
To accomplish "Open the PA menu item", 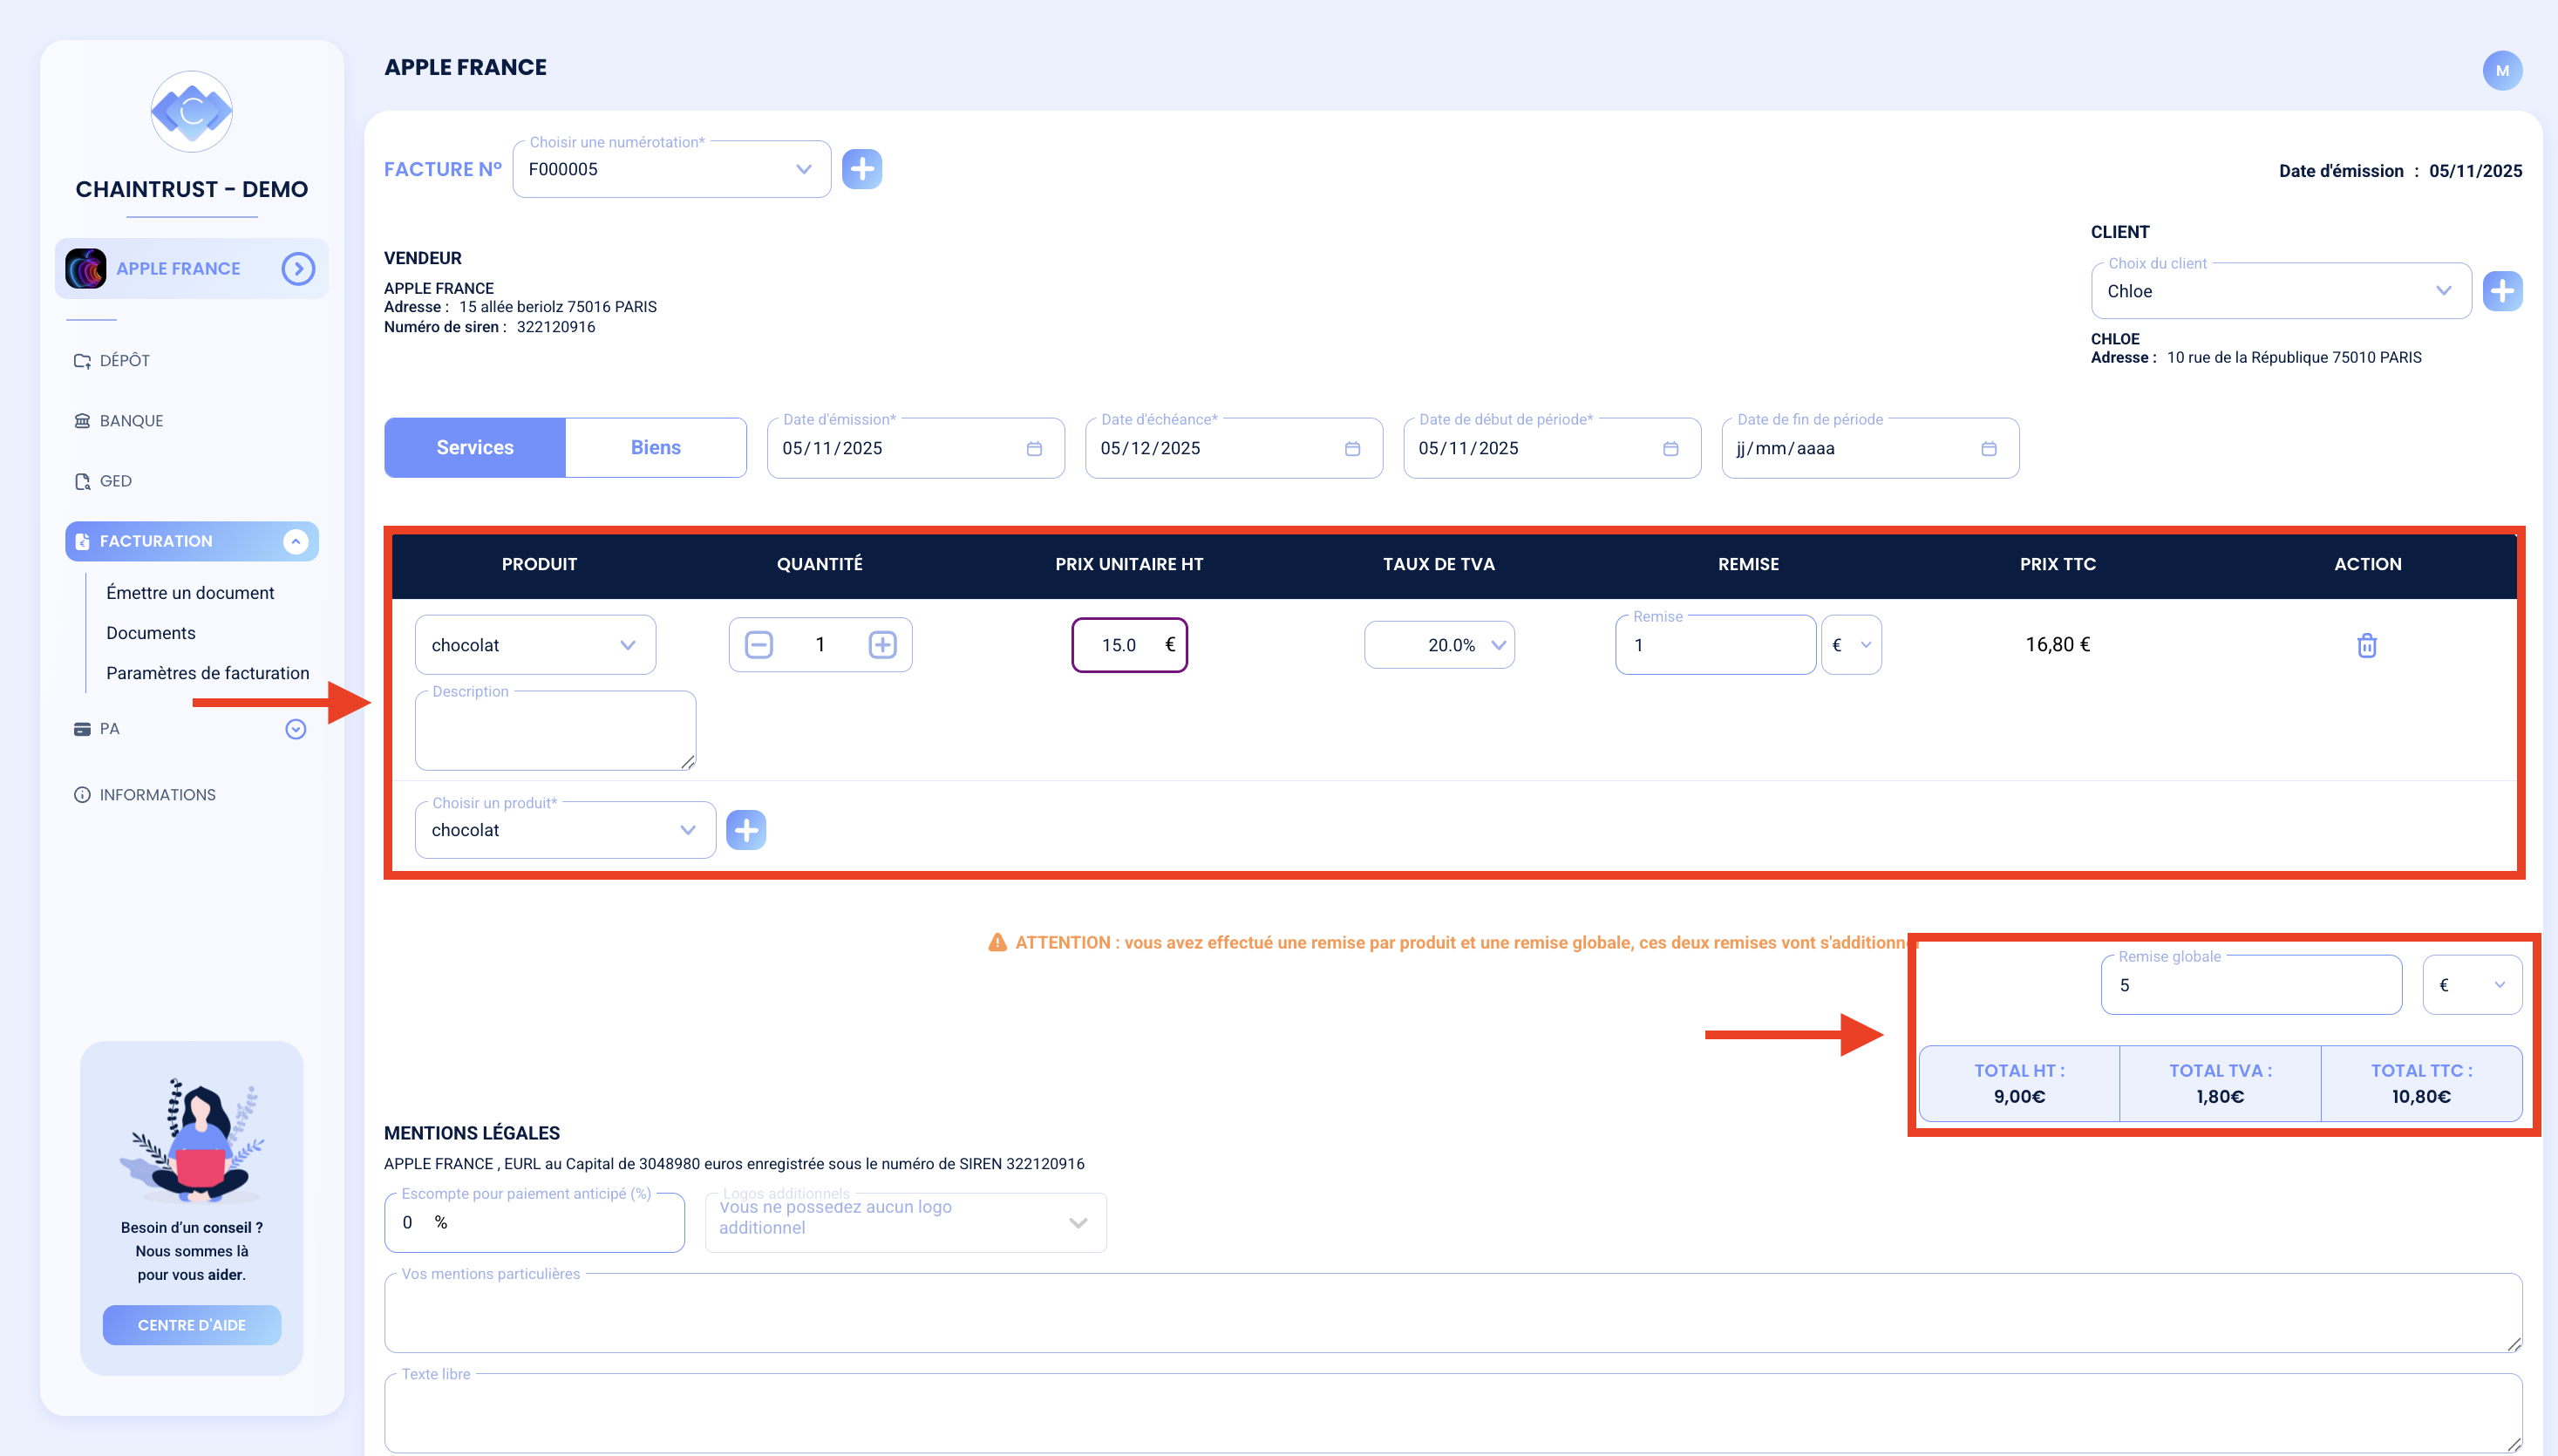I will point(109,729).
